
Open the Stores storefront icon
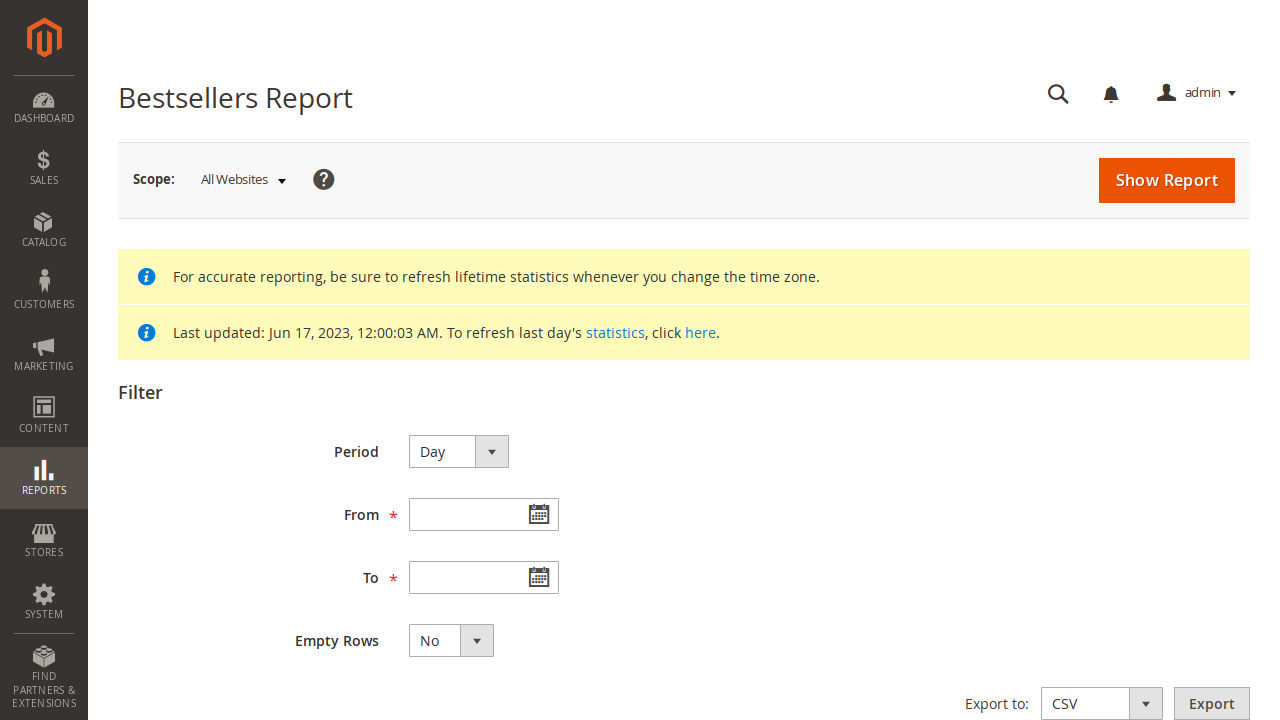(44, 532)
